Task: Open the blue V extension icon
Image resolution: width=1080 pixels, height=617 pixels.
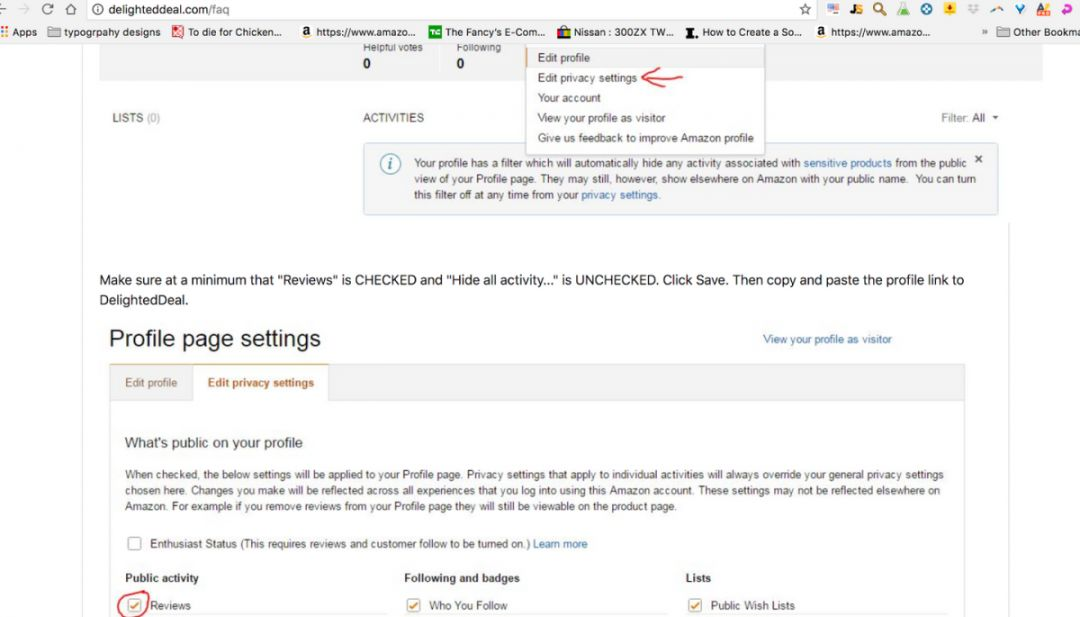Action: pyautogui.click(x=1020, y=9)
